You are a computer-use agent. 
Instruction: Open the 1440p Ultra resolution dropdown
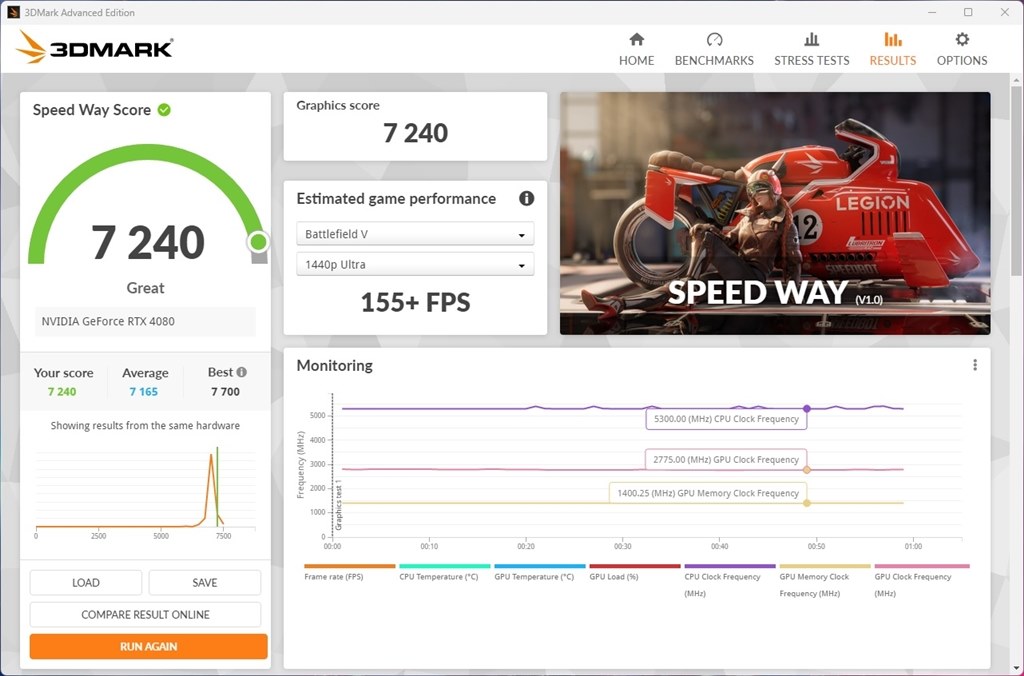[x=415, y=265]
